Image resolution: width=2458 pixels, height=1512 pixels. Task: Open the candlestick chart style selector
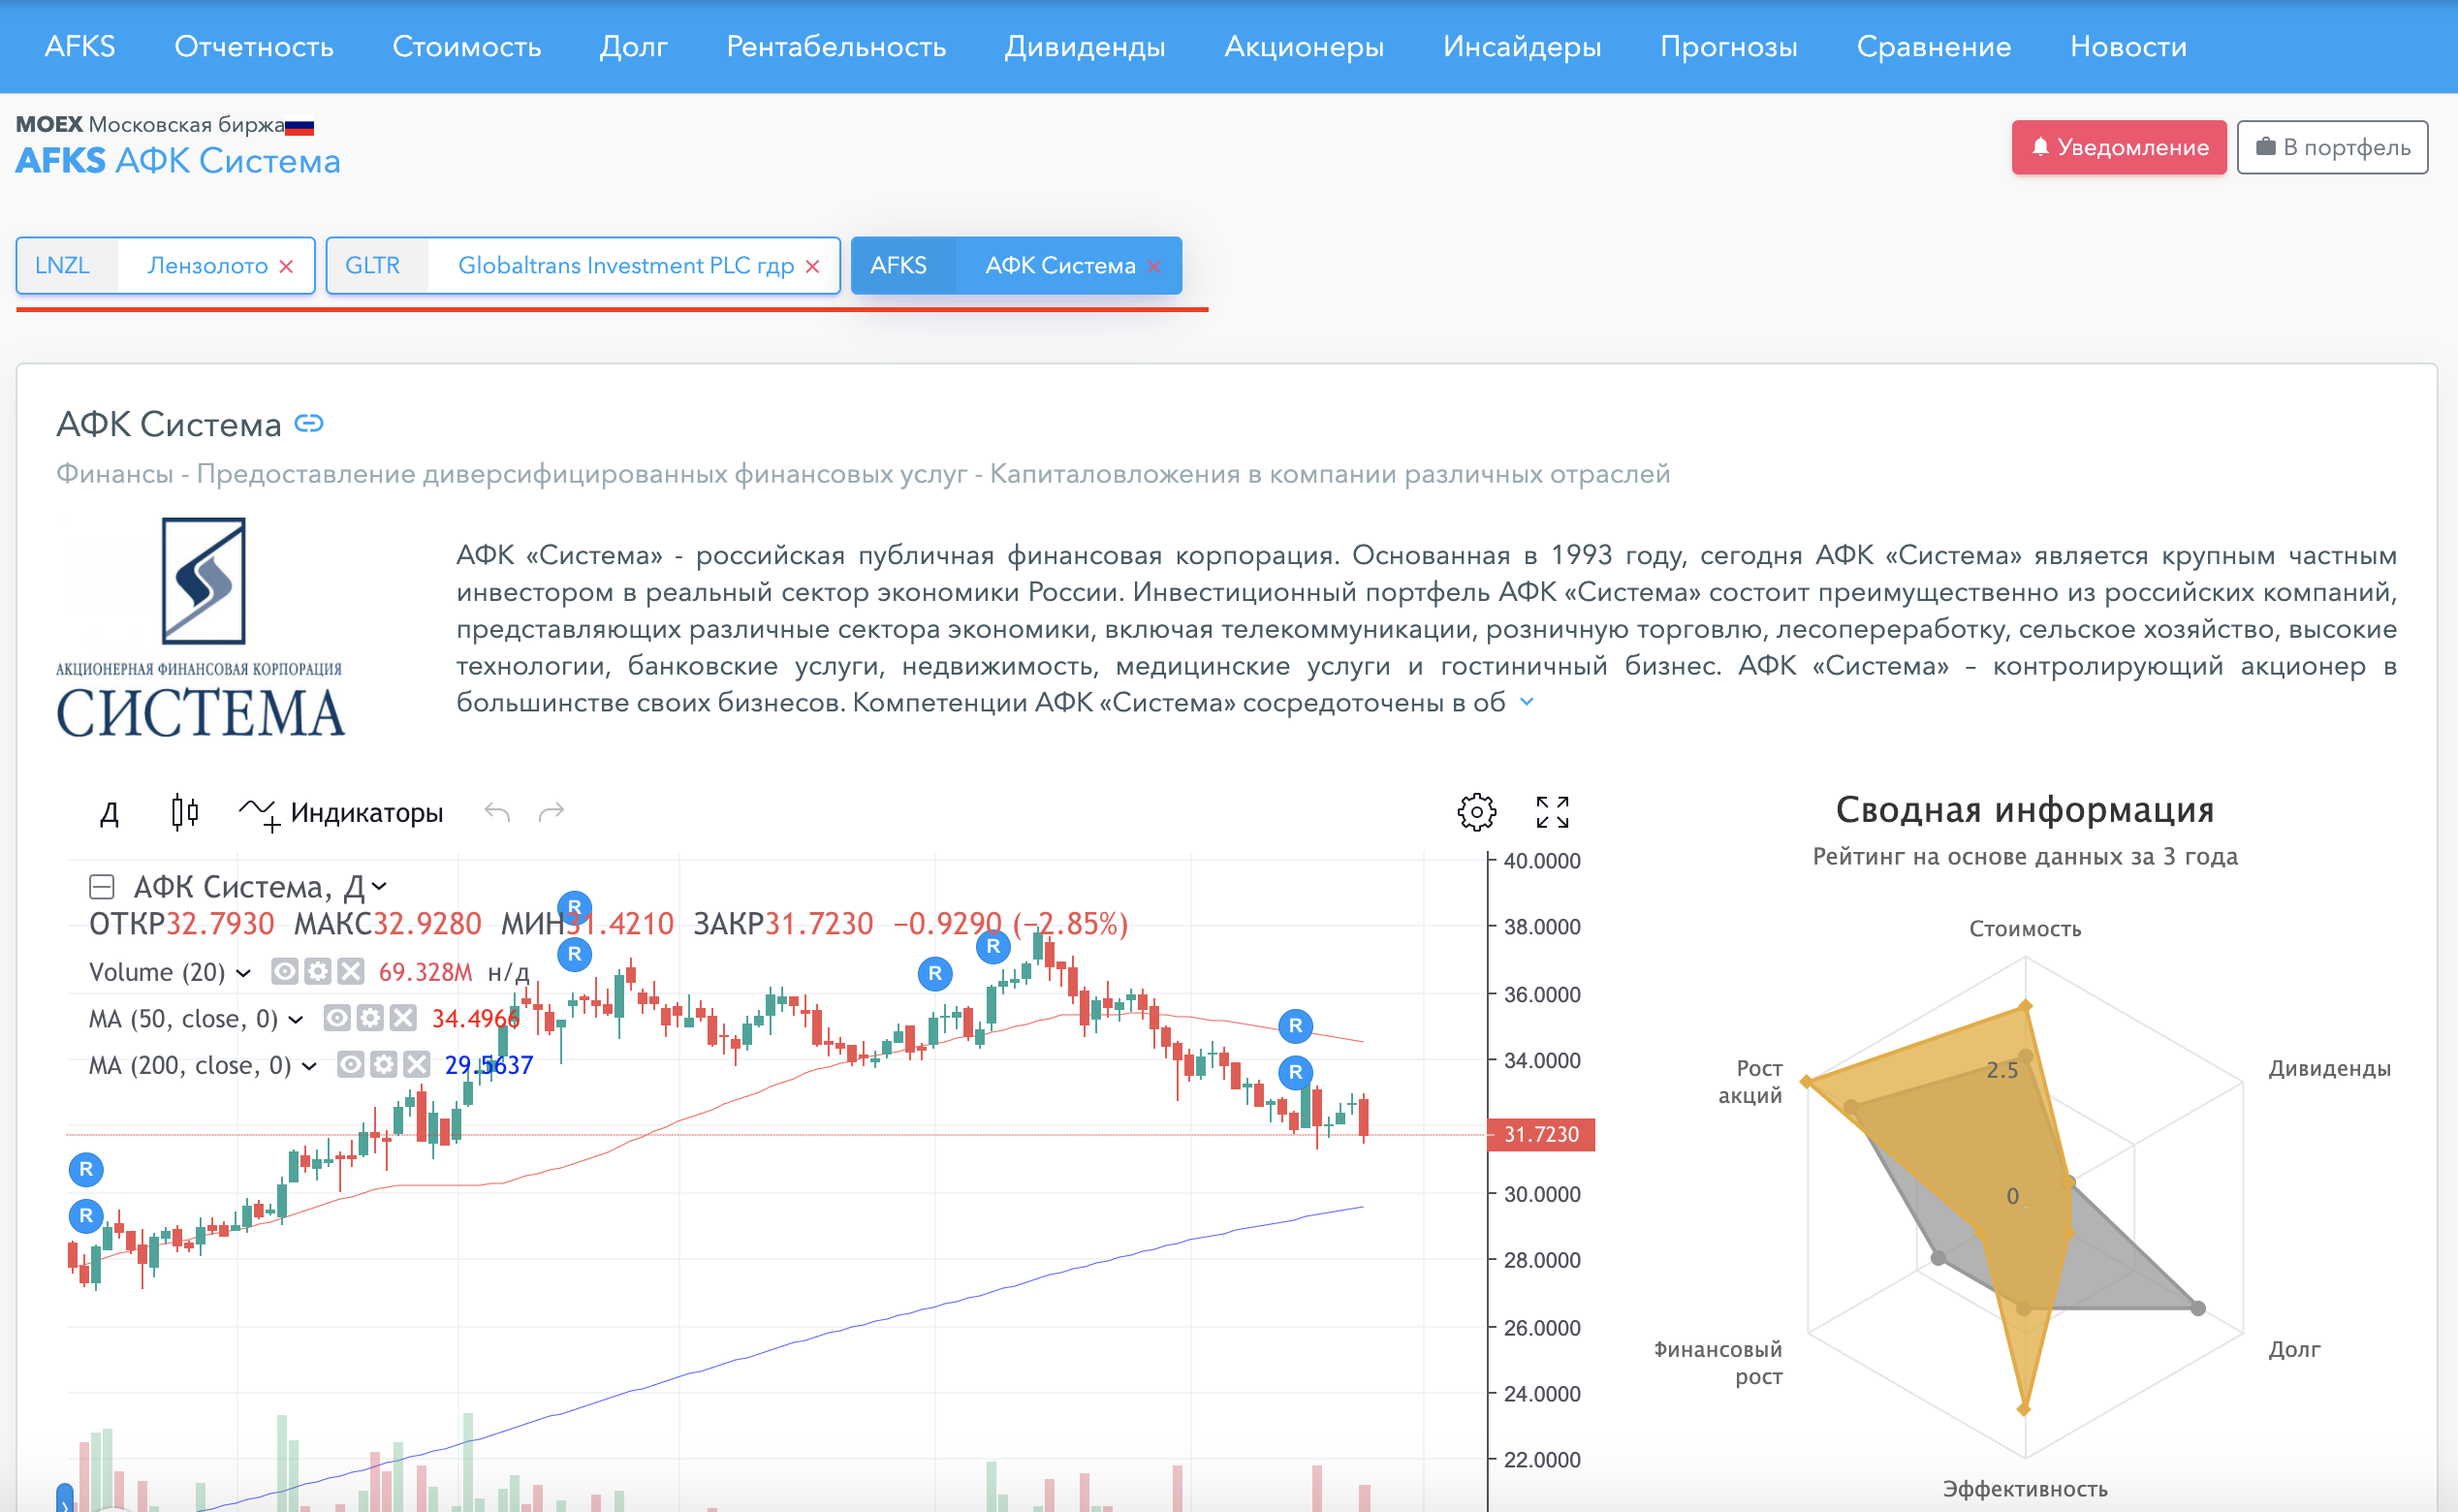185,812
